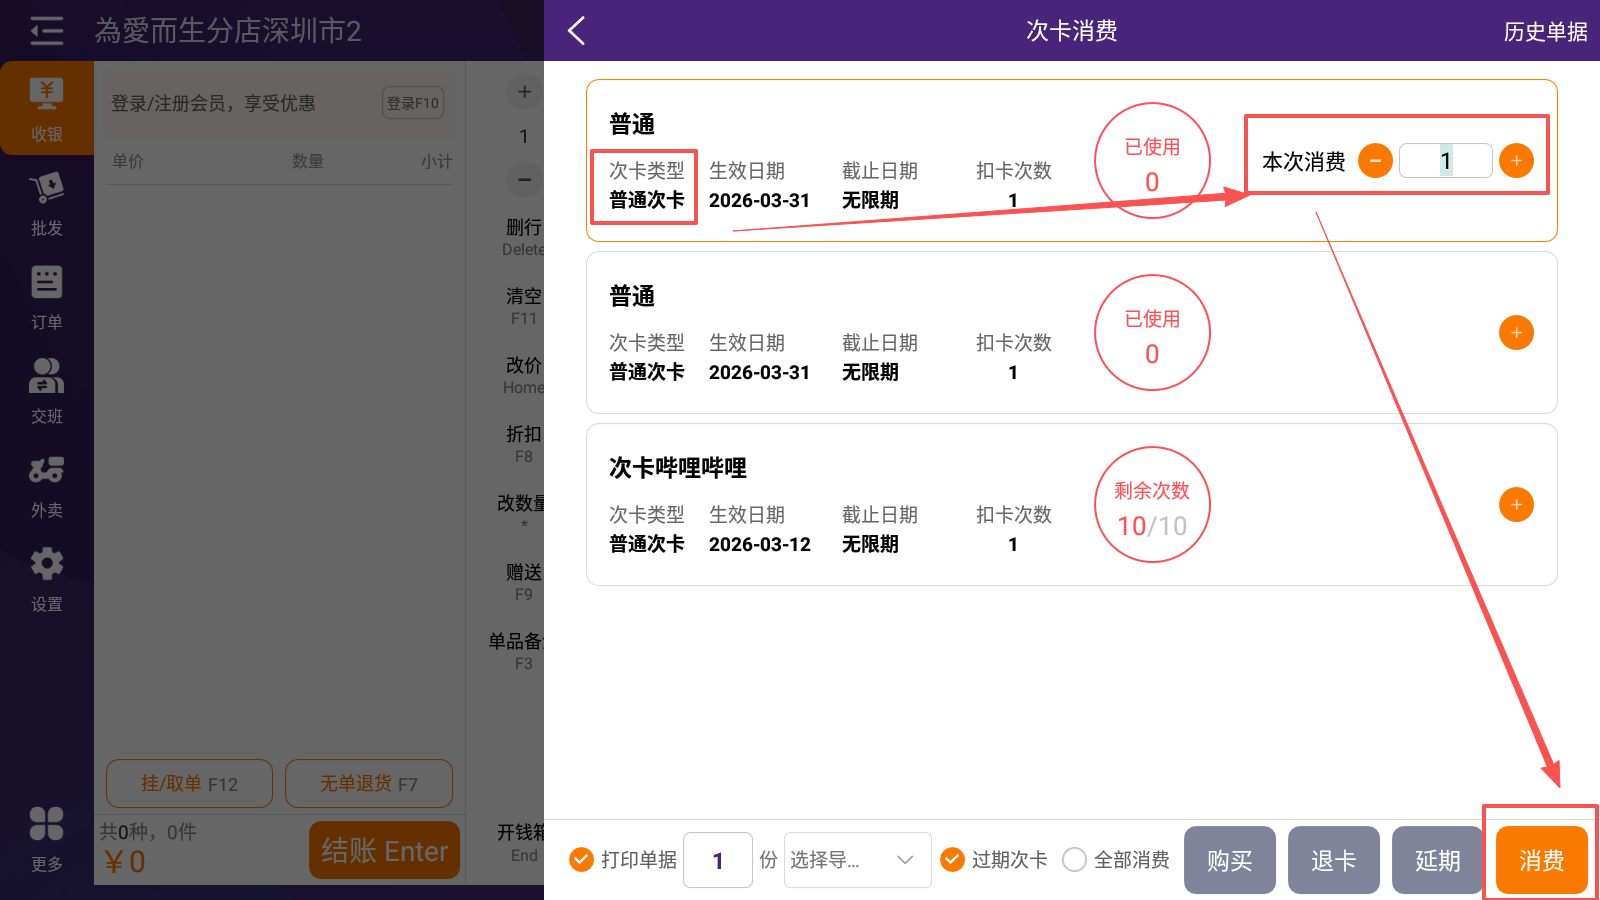
Task: Toggle the 过期次卡 expired cards checkbox
Action: tap(953, 860)
